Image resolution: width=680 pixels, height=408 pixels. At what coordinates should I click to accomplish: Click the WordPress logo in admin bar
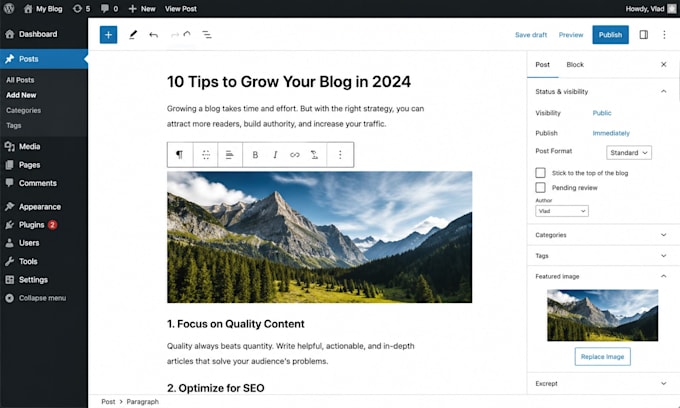[9, 8]
